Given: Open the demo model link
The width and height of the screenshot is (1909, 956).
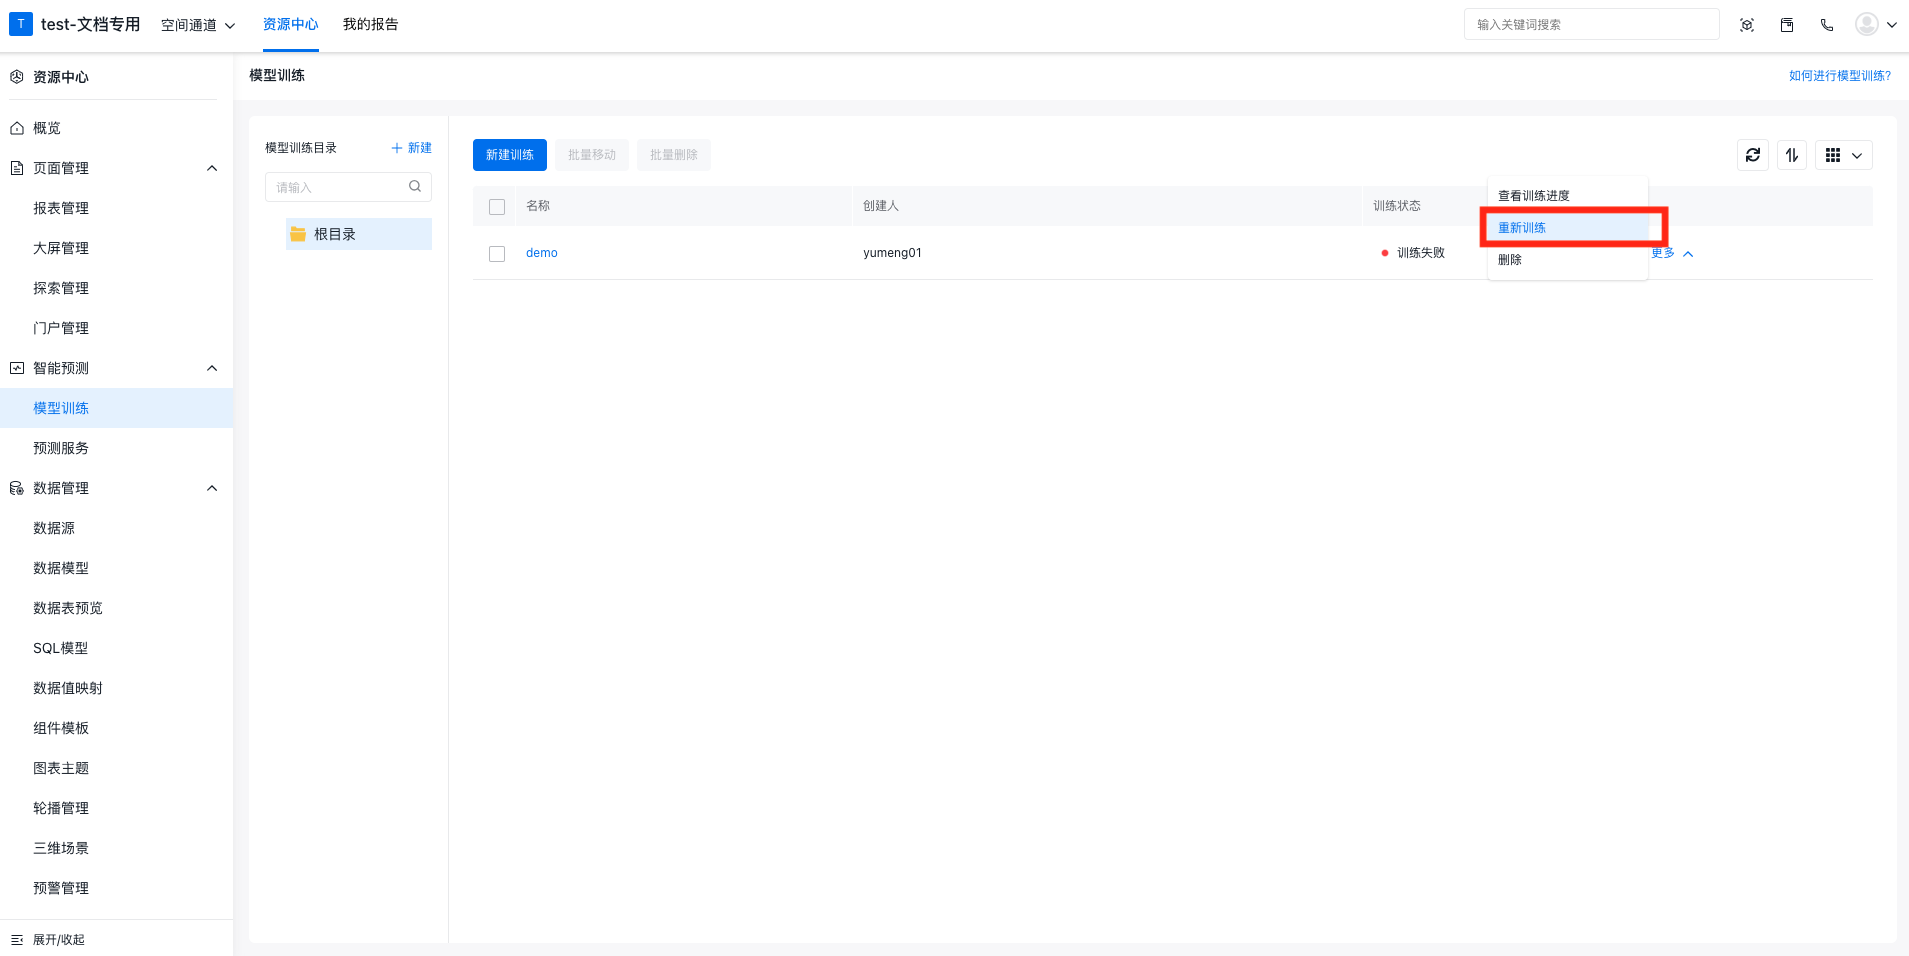Looking at the screenshot, I should coord(542,253).
